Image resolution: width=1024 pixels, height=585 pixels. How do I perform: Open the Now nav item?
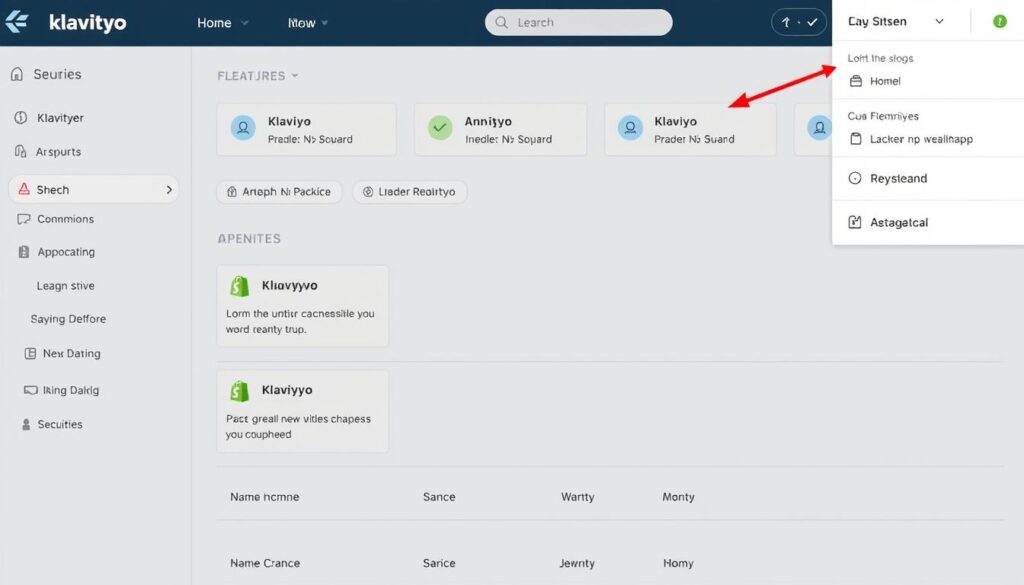pyautogui.click(x=302, y=23)
